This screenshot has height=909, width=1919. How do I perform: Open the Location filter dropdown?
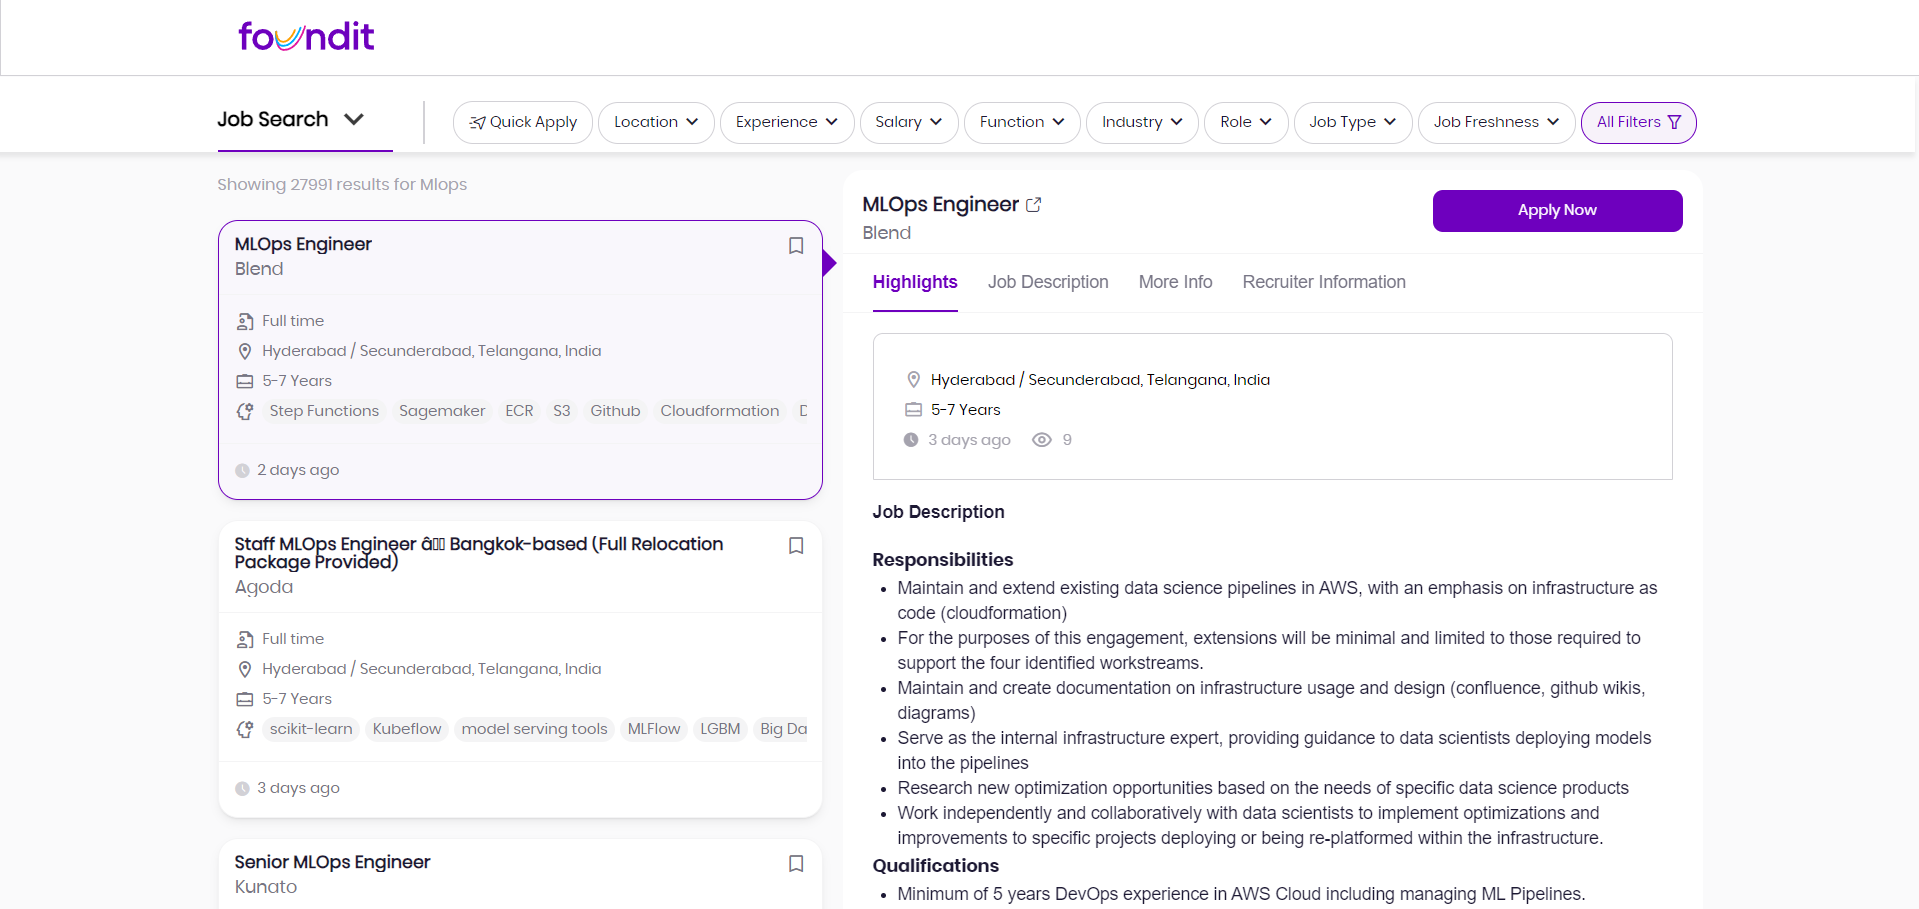(656, 123)
